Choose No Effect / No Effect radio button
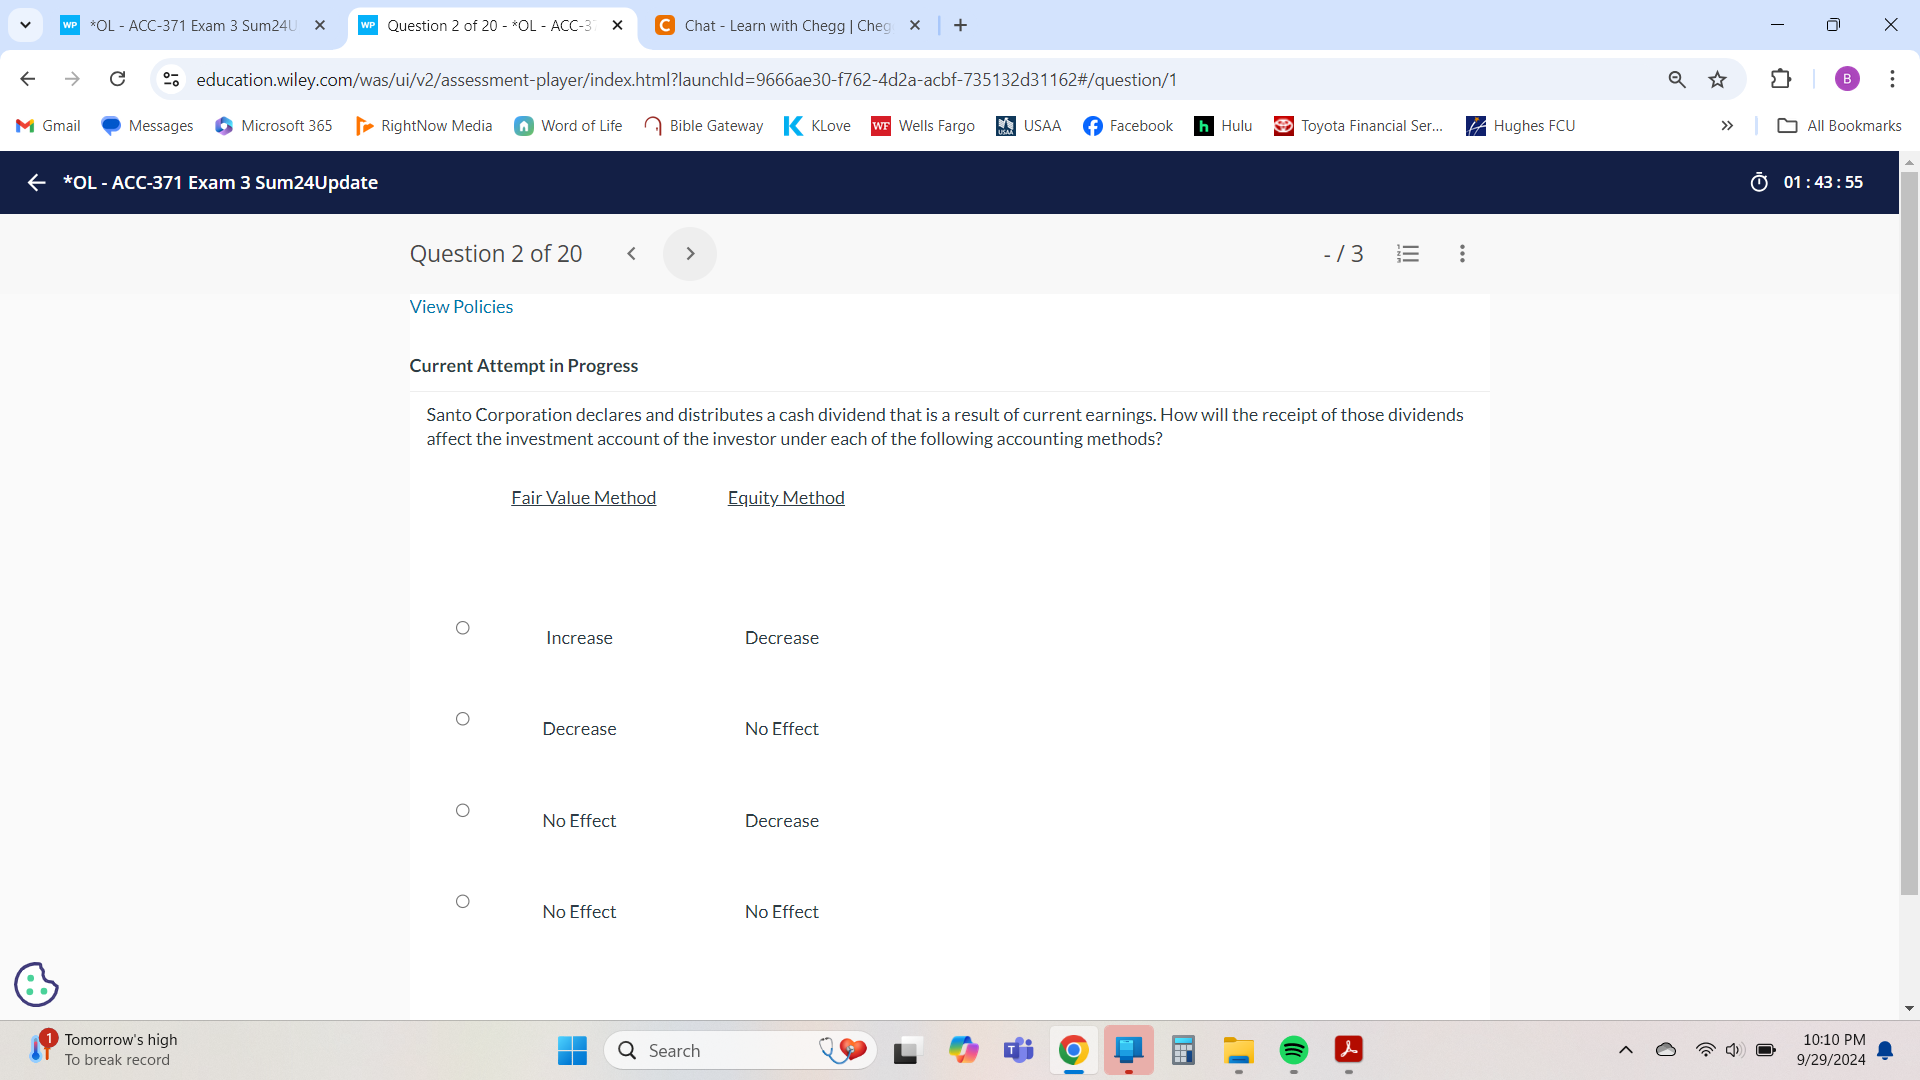The width and height of the screenshot is (1920, 1080). pyautogui.click(x=462, y=901)
